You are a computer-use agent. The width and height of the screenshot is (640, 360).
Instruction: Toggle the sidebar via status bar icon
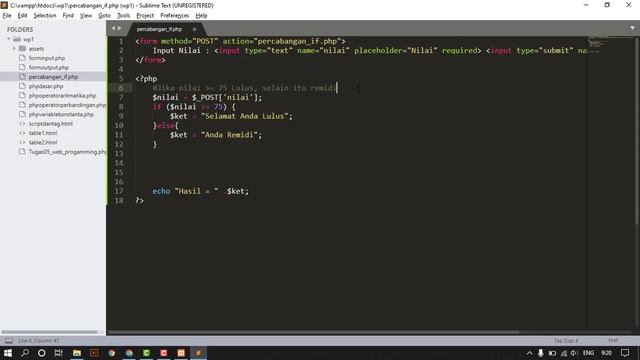pyautogui.click(x=9, y=340)
